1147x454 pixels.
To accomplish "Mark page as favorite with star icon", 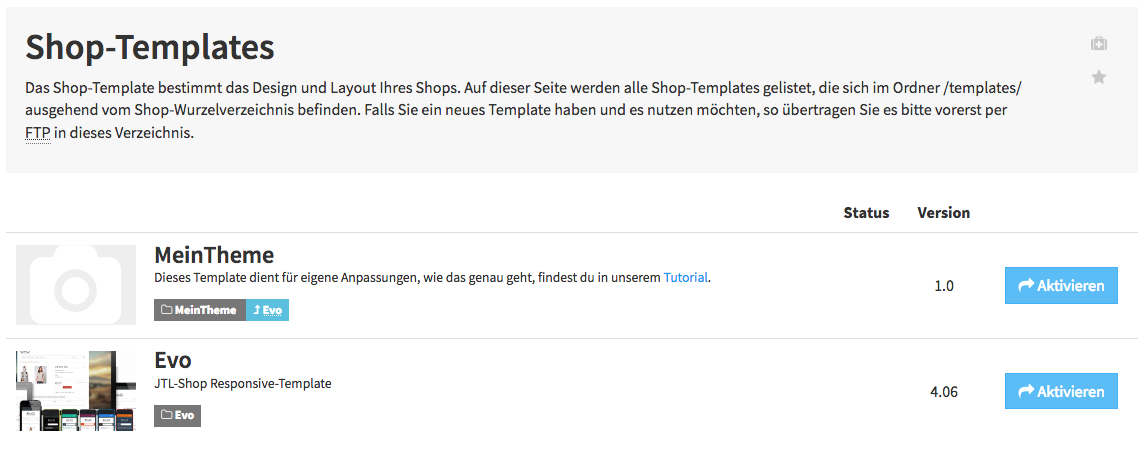I will (1099, 77).
